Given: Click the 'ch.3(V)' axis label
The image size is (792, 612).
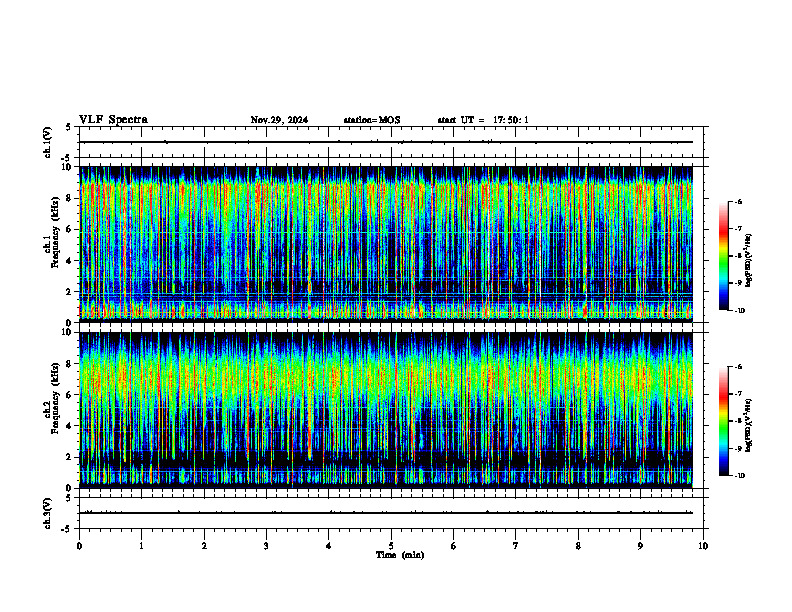Looking at the screenshot, I should pyautogui.click(x=47, y=514).
